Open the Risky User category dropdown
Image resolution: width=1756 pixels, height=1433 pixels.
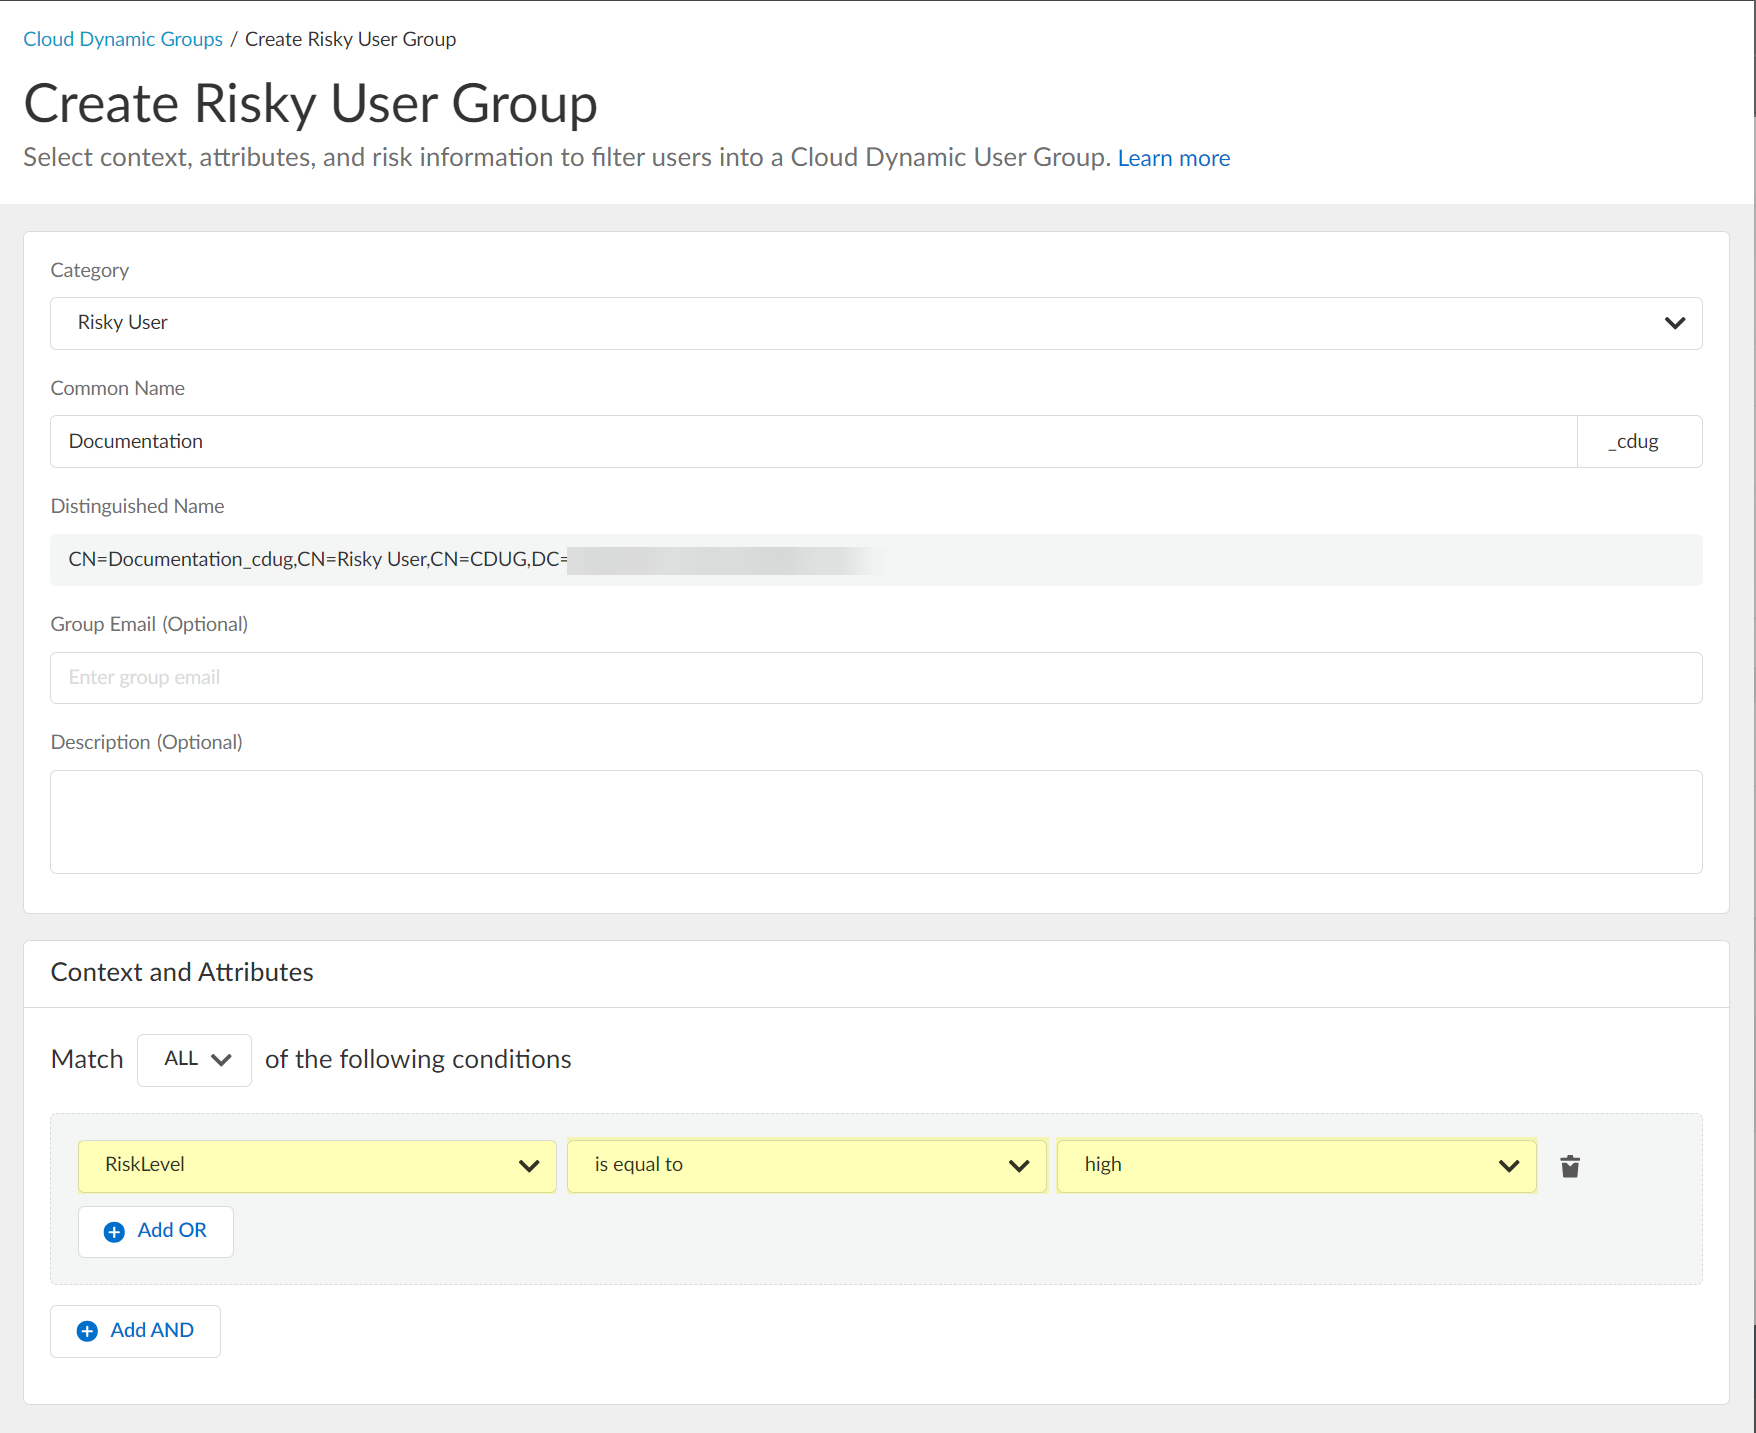click(x=875, y=323)
